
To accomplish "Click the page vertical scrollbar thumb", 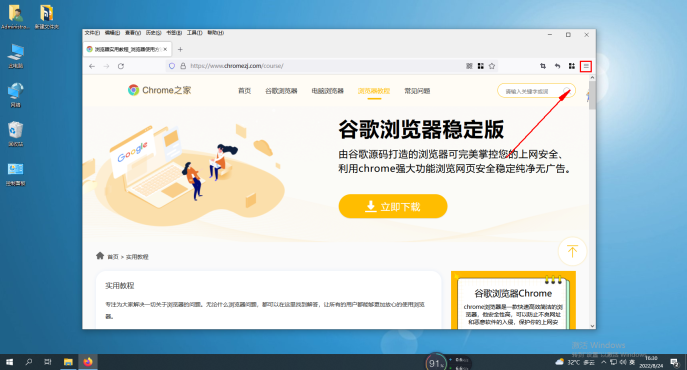I will pyautogui.click(x=592, y=95).
